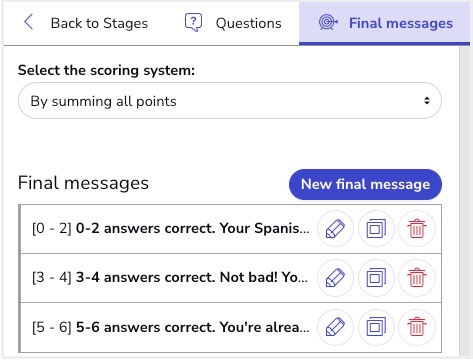473x360 pixels.
Task: Select the Final messages tab
Action: [x=384, y=23]
